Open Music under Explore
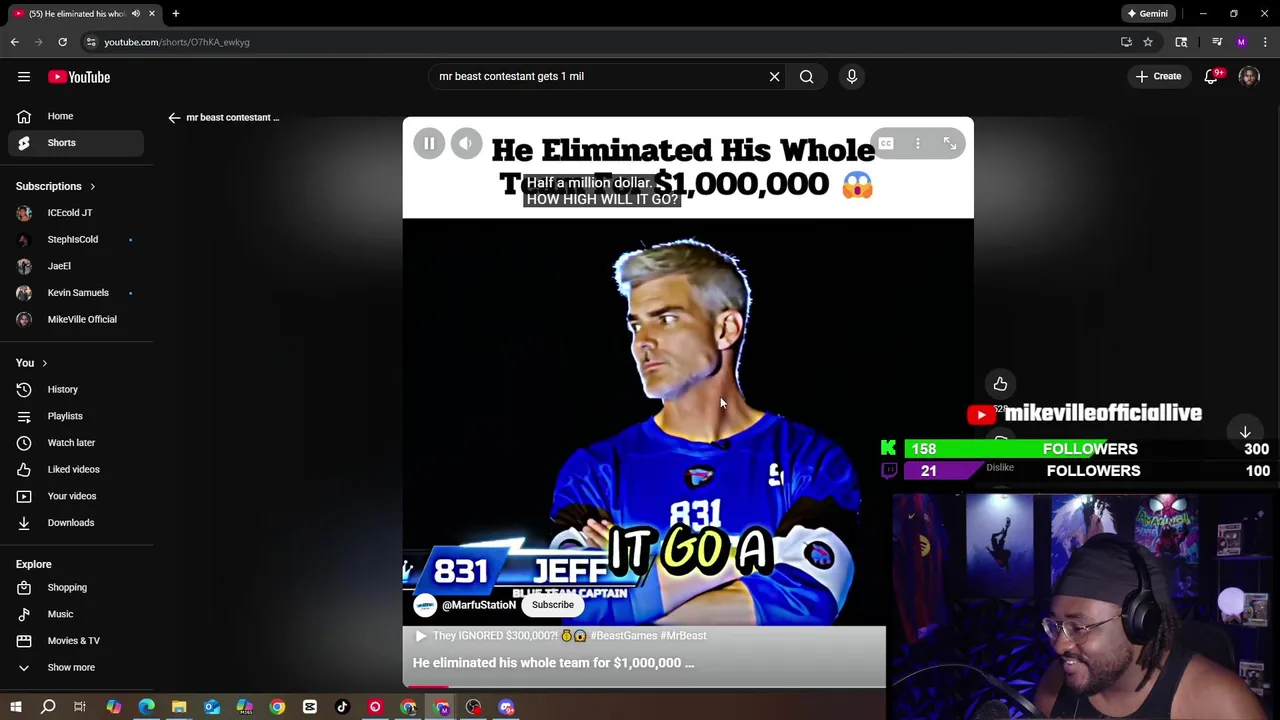1280x720 pixels. [x=75, y=614]
